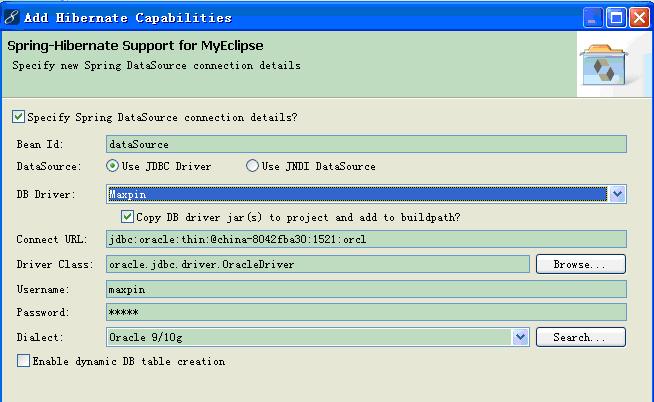Click the heading Spring-Hibernate Support for MyEclipse
Screen dimensions: 654x402
(x=135, y=45)
